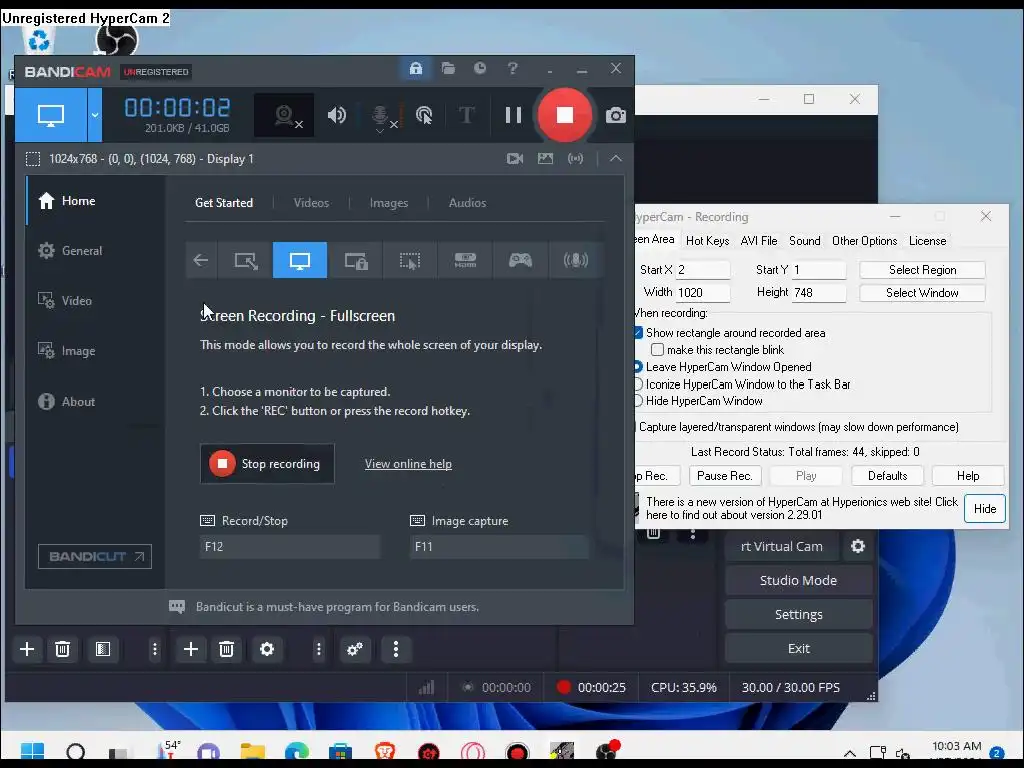Screen dimensions: 1024x768
Task: Switch to the Images tab
Action: [389, 203]
